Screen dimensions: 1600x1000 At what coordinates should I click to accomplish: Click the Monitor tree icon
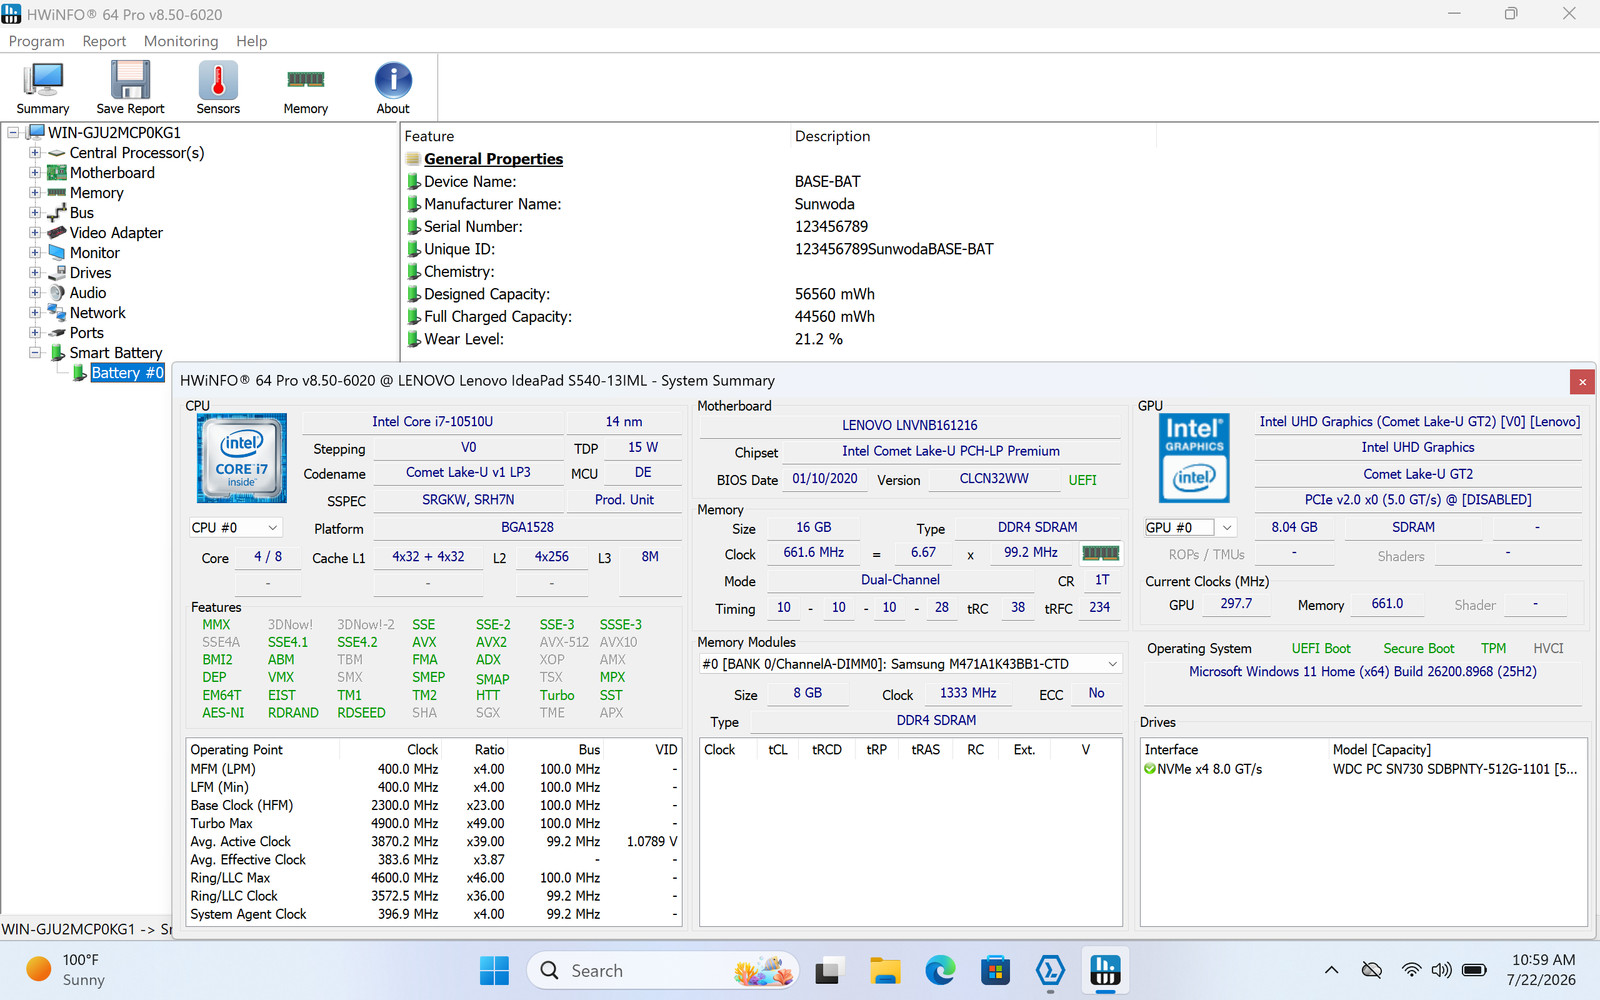(57, 253)
